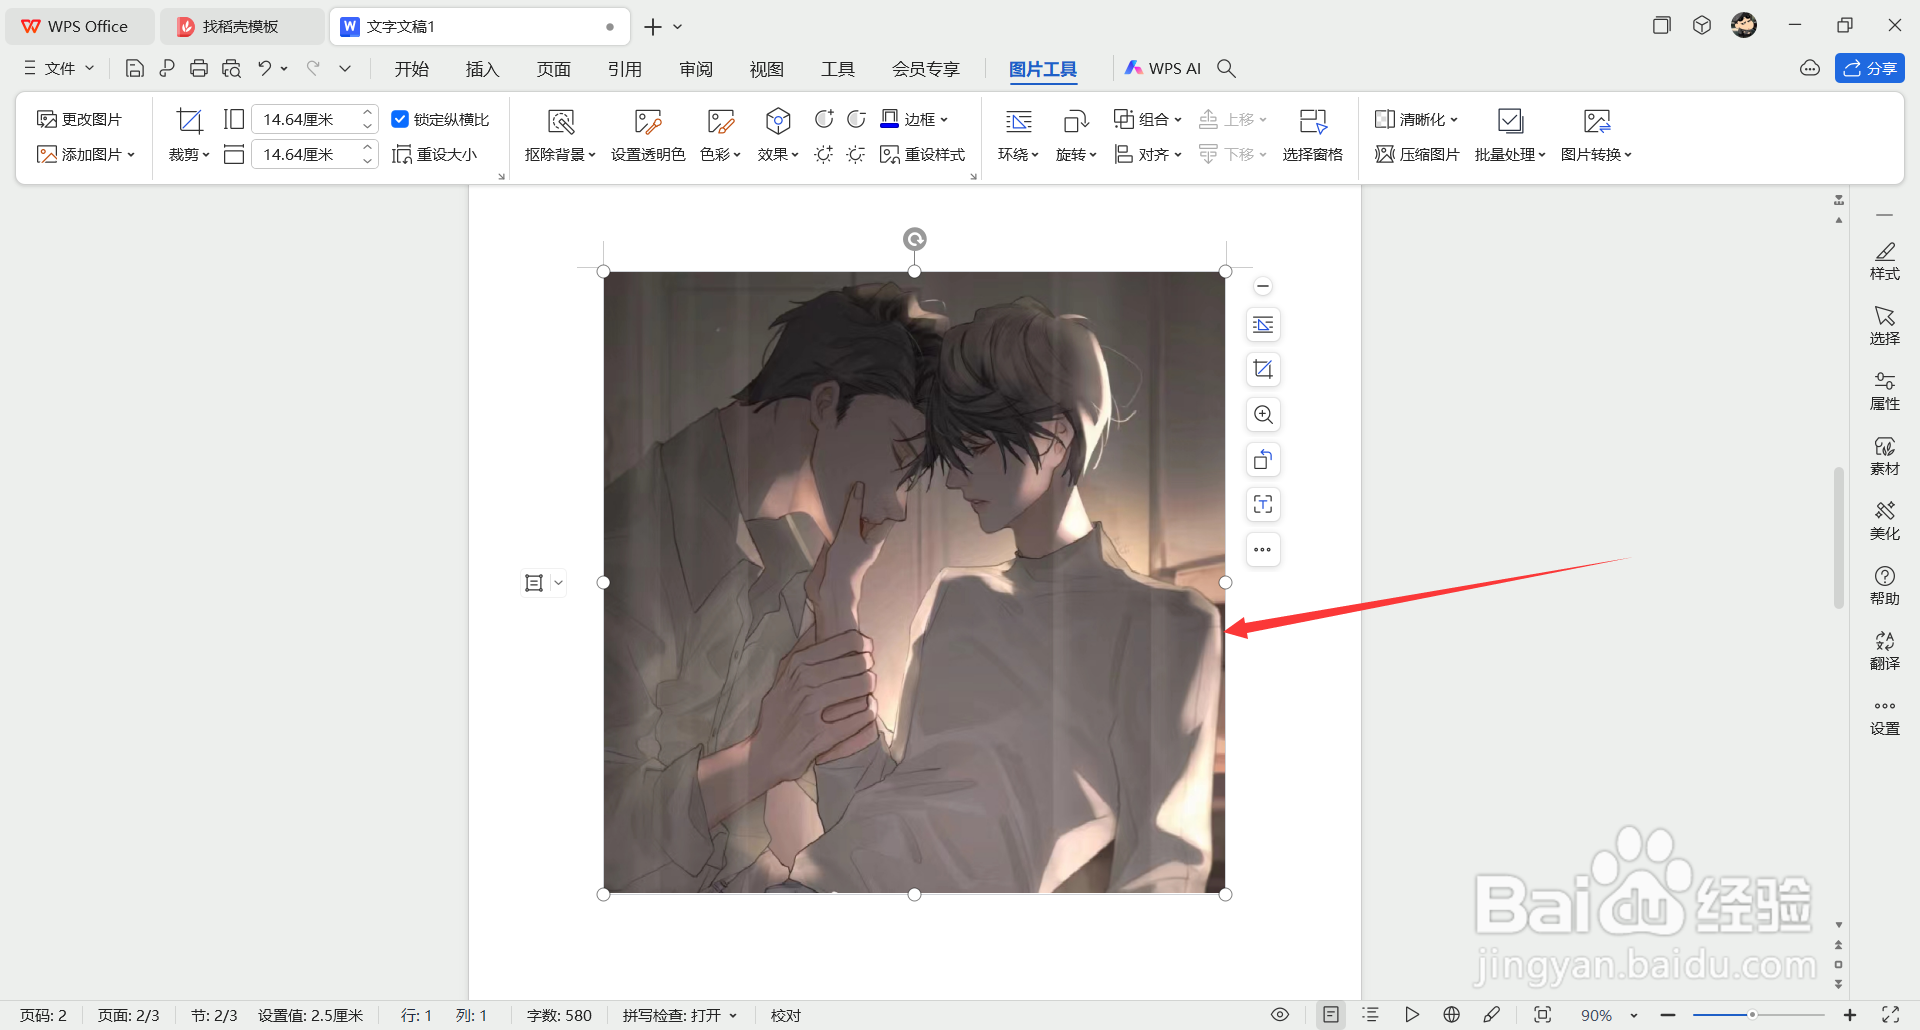Click the WPS AI search magnifier icon
Image resolution: width=1920 pixels, height=1030 pixels.
click(1227, 68)
